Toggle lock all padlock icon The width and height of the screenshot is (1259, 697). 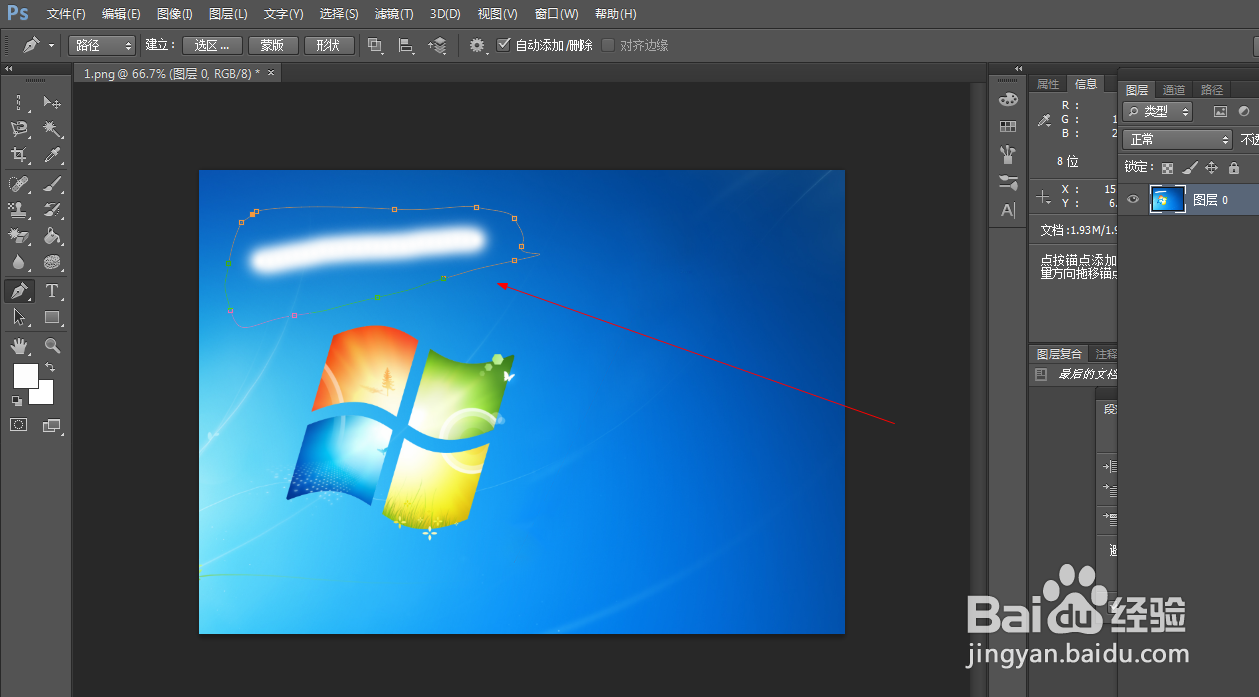click(1234, 168)
